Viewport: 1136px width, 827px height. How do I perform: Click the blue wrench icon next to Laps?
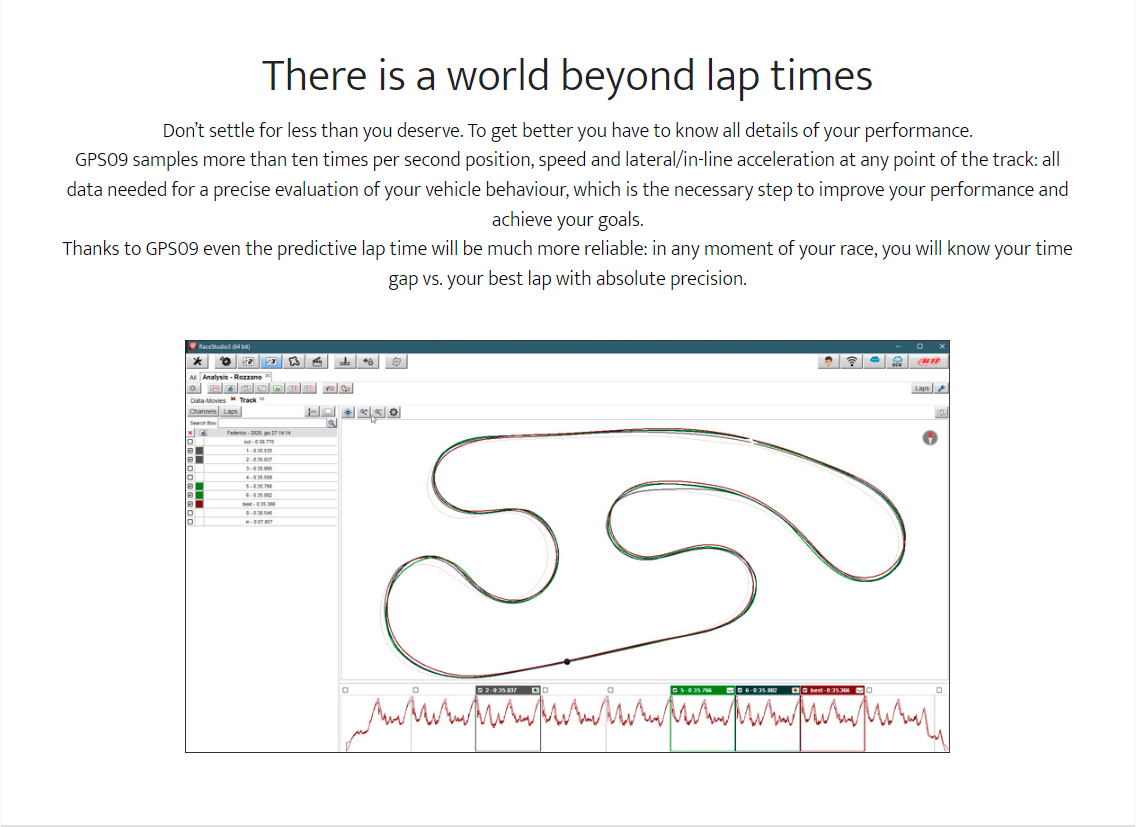(x=941, y=388)
